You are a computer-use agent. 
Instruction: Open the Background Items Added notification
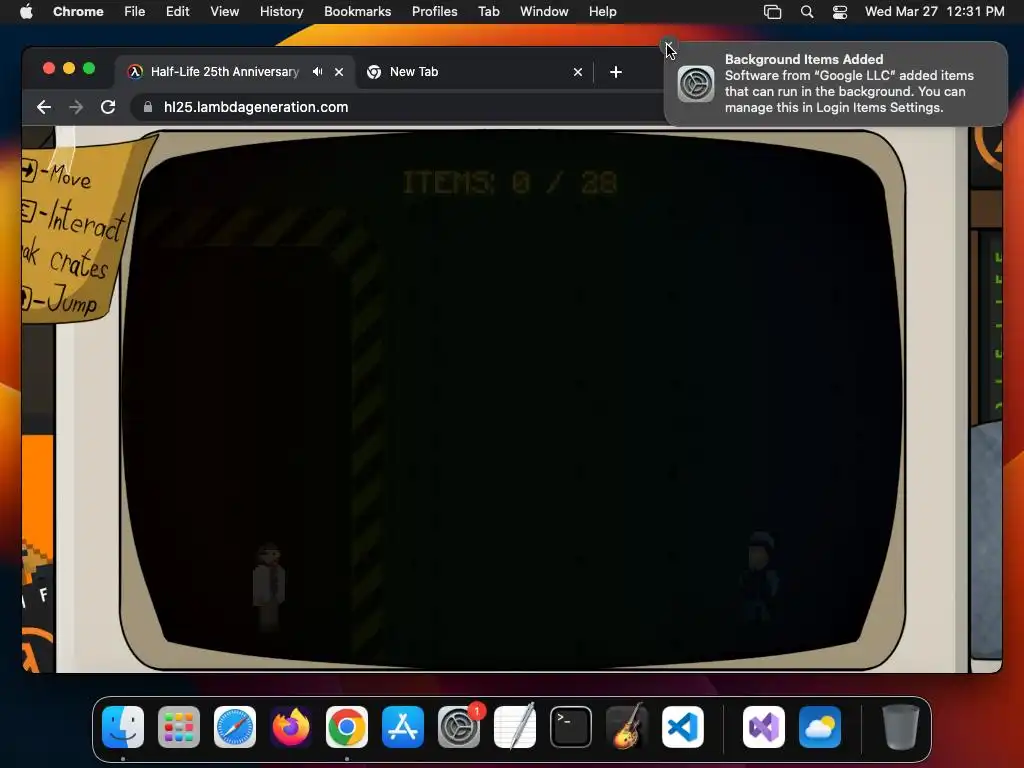tap(836, 84)
